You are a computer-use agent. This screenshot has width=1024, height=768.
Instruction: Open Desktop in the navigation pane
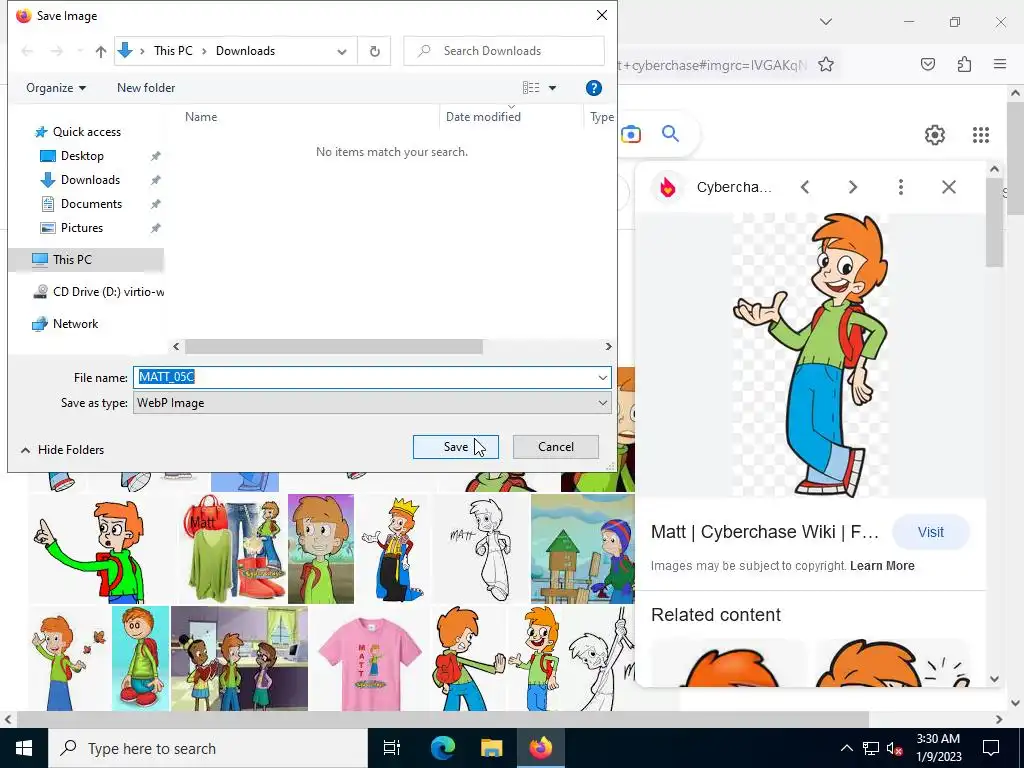tap(82, 156)
